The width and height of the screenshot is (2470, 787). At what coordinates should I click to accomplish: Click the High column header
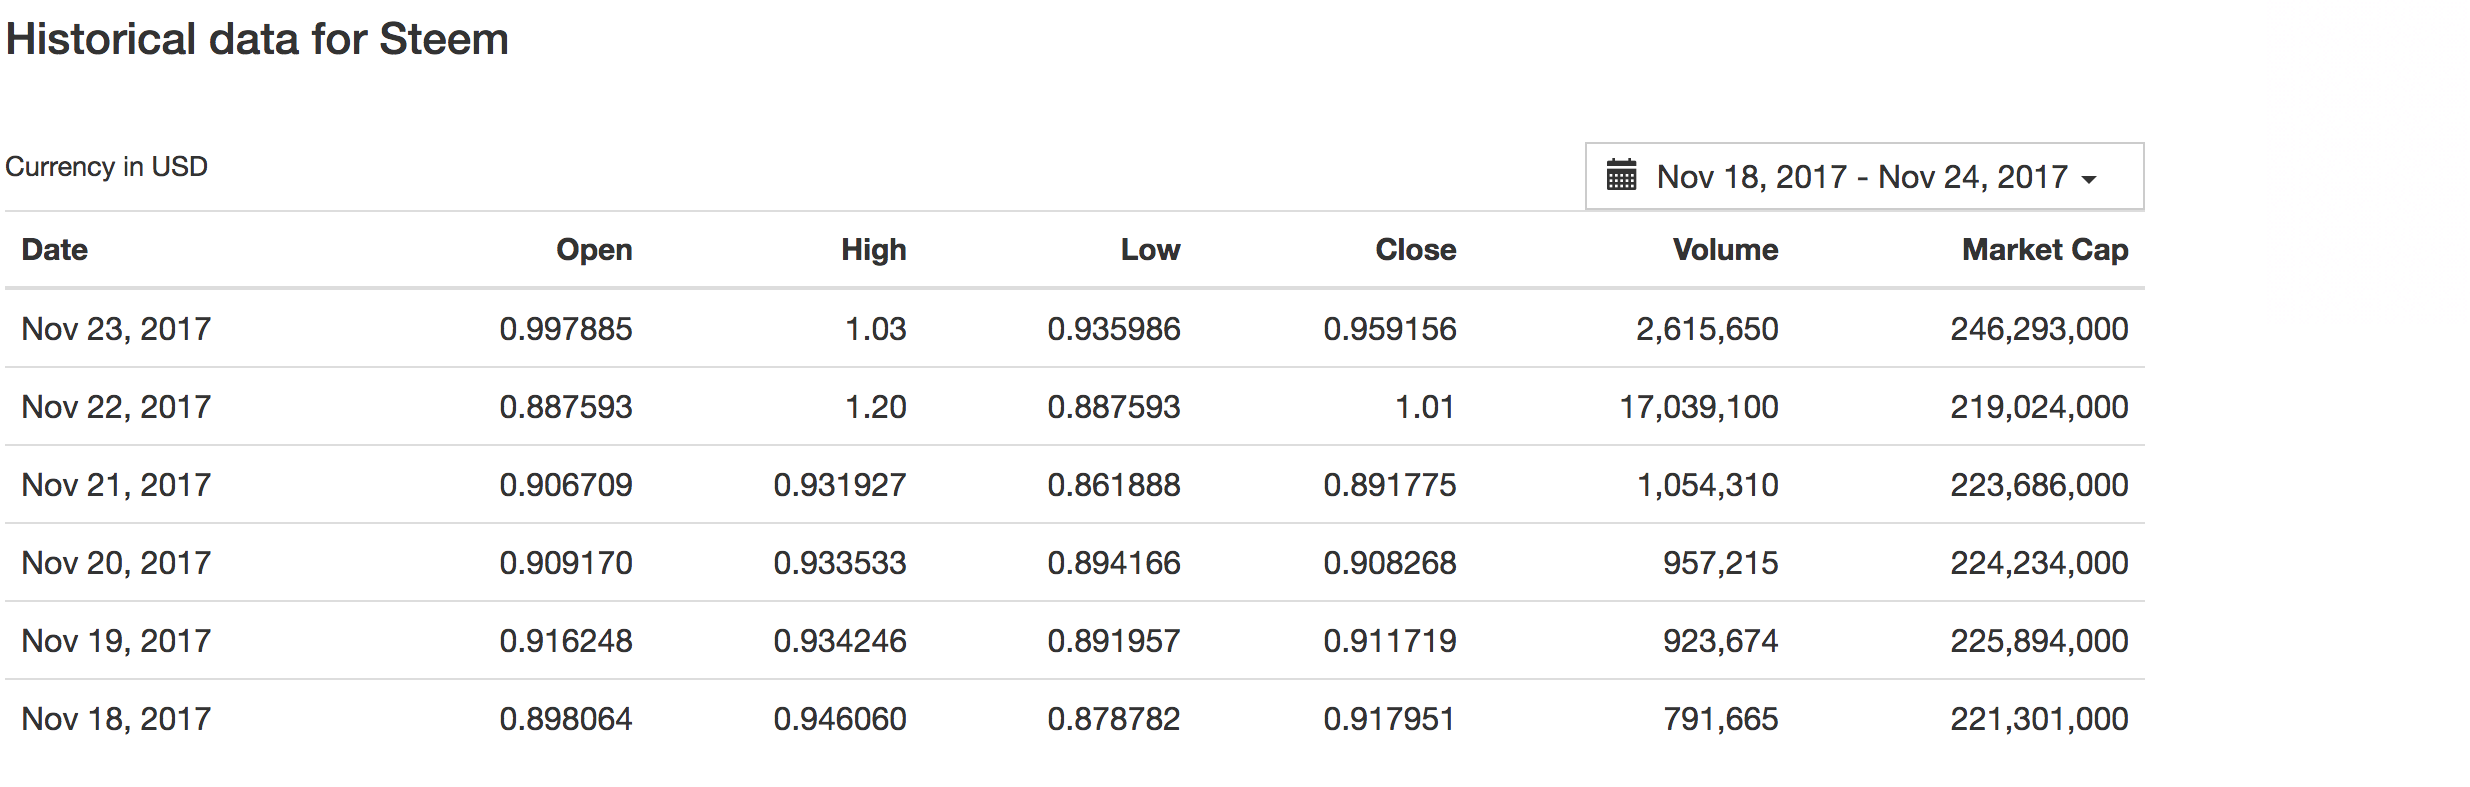[x=873, y=250]
